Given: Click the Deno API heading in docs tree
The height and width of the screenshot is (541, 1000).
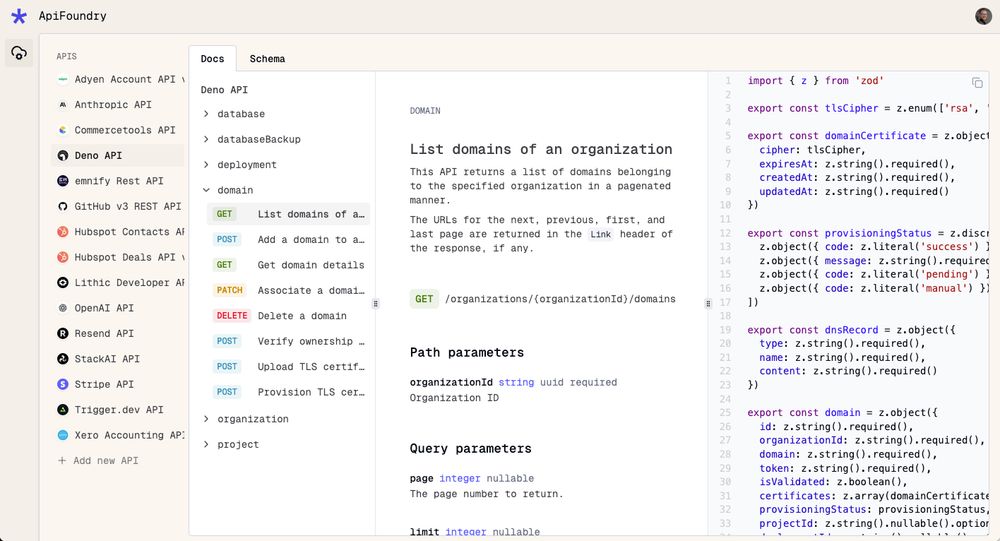Looking at the screenshot, I should click(224, 90).
